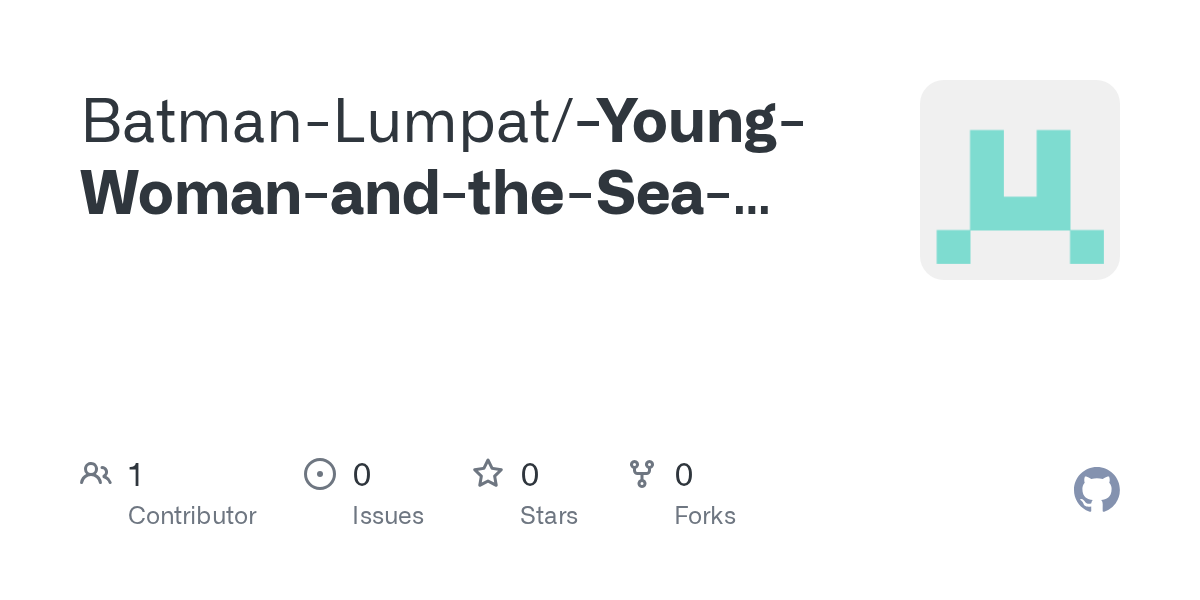Open the teal identicon avatar
Screen dimensions: 1200x600
coord(1019,180)
